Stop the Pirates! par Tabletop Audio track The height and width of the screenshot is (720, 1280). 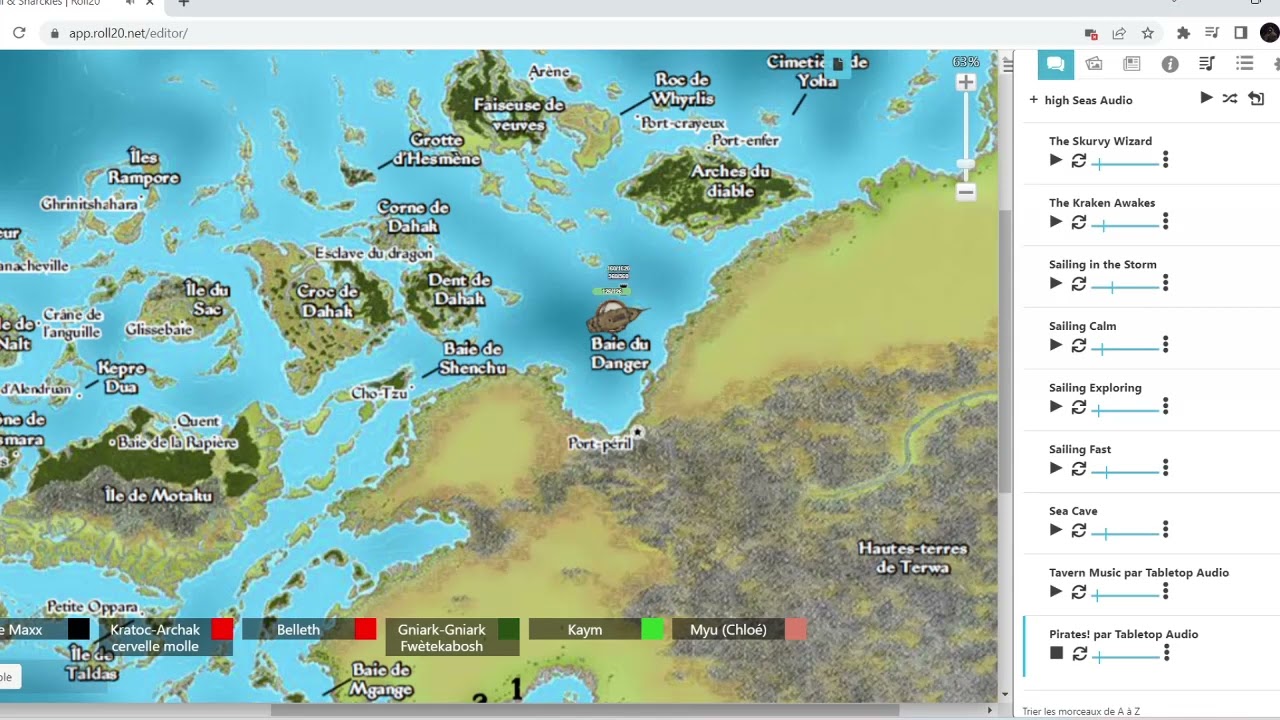(x=1056, y=653)
